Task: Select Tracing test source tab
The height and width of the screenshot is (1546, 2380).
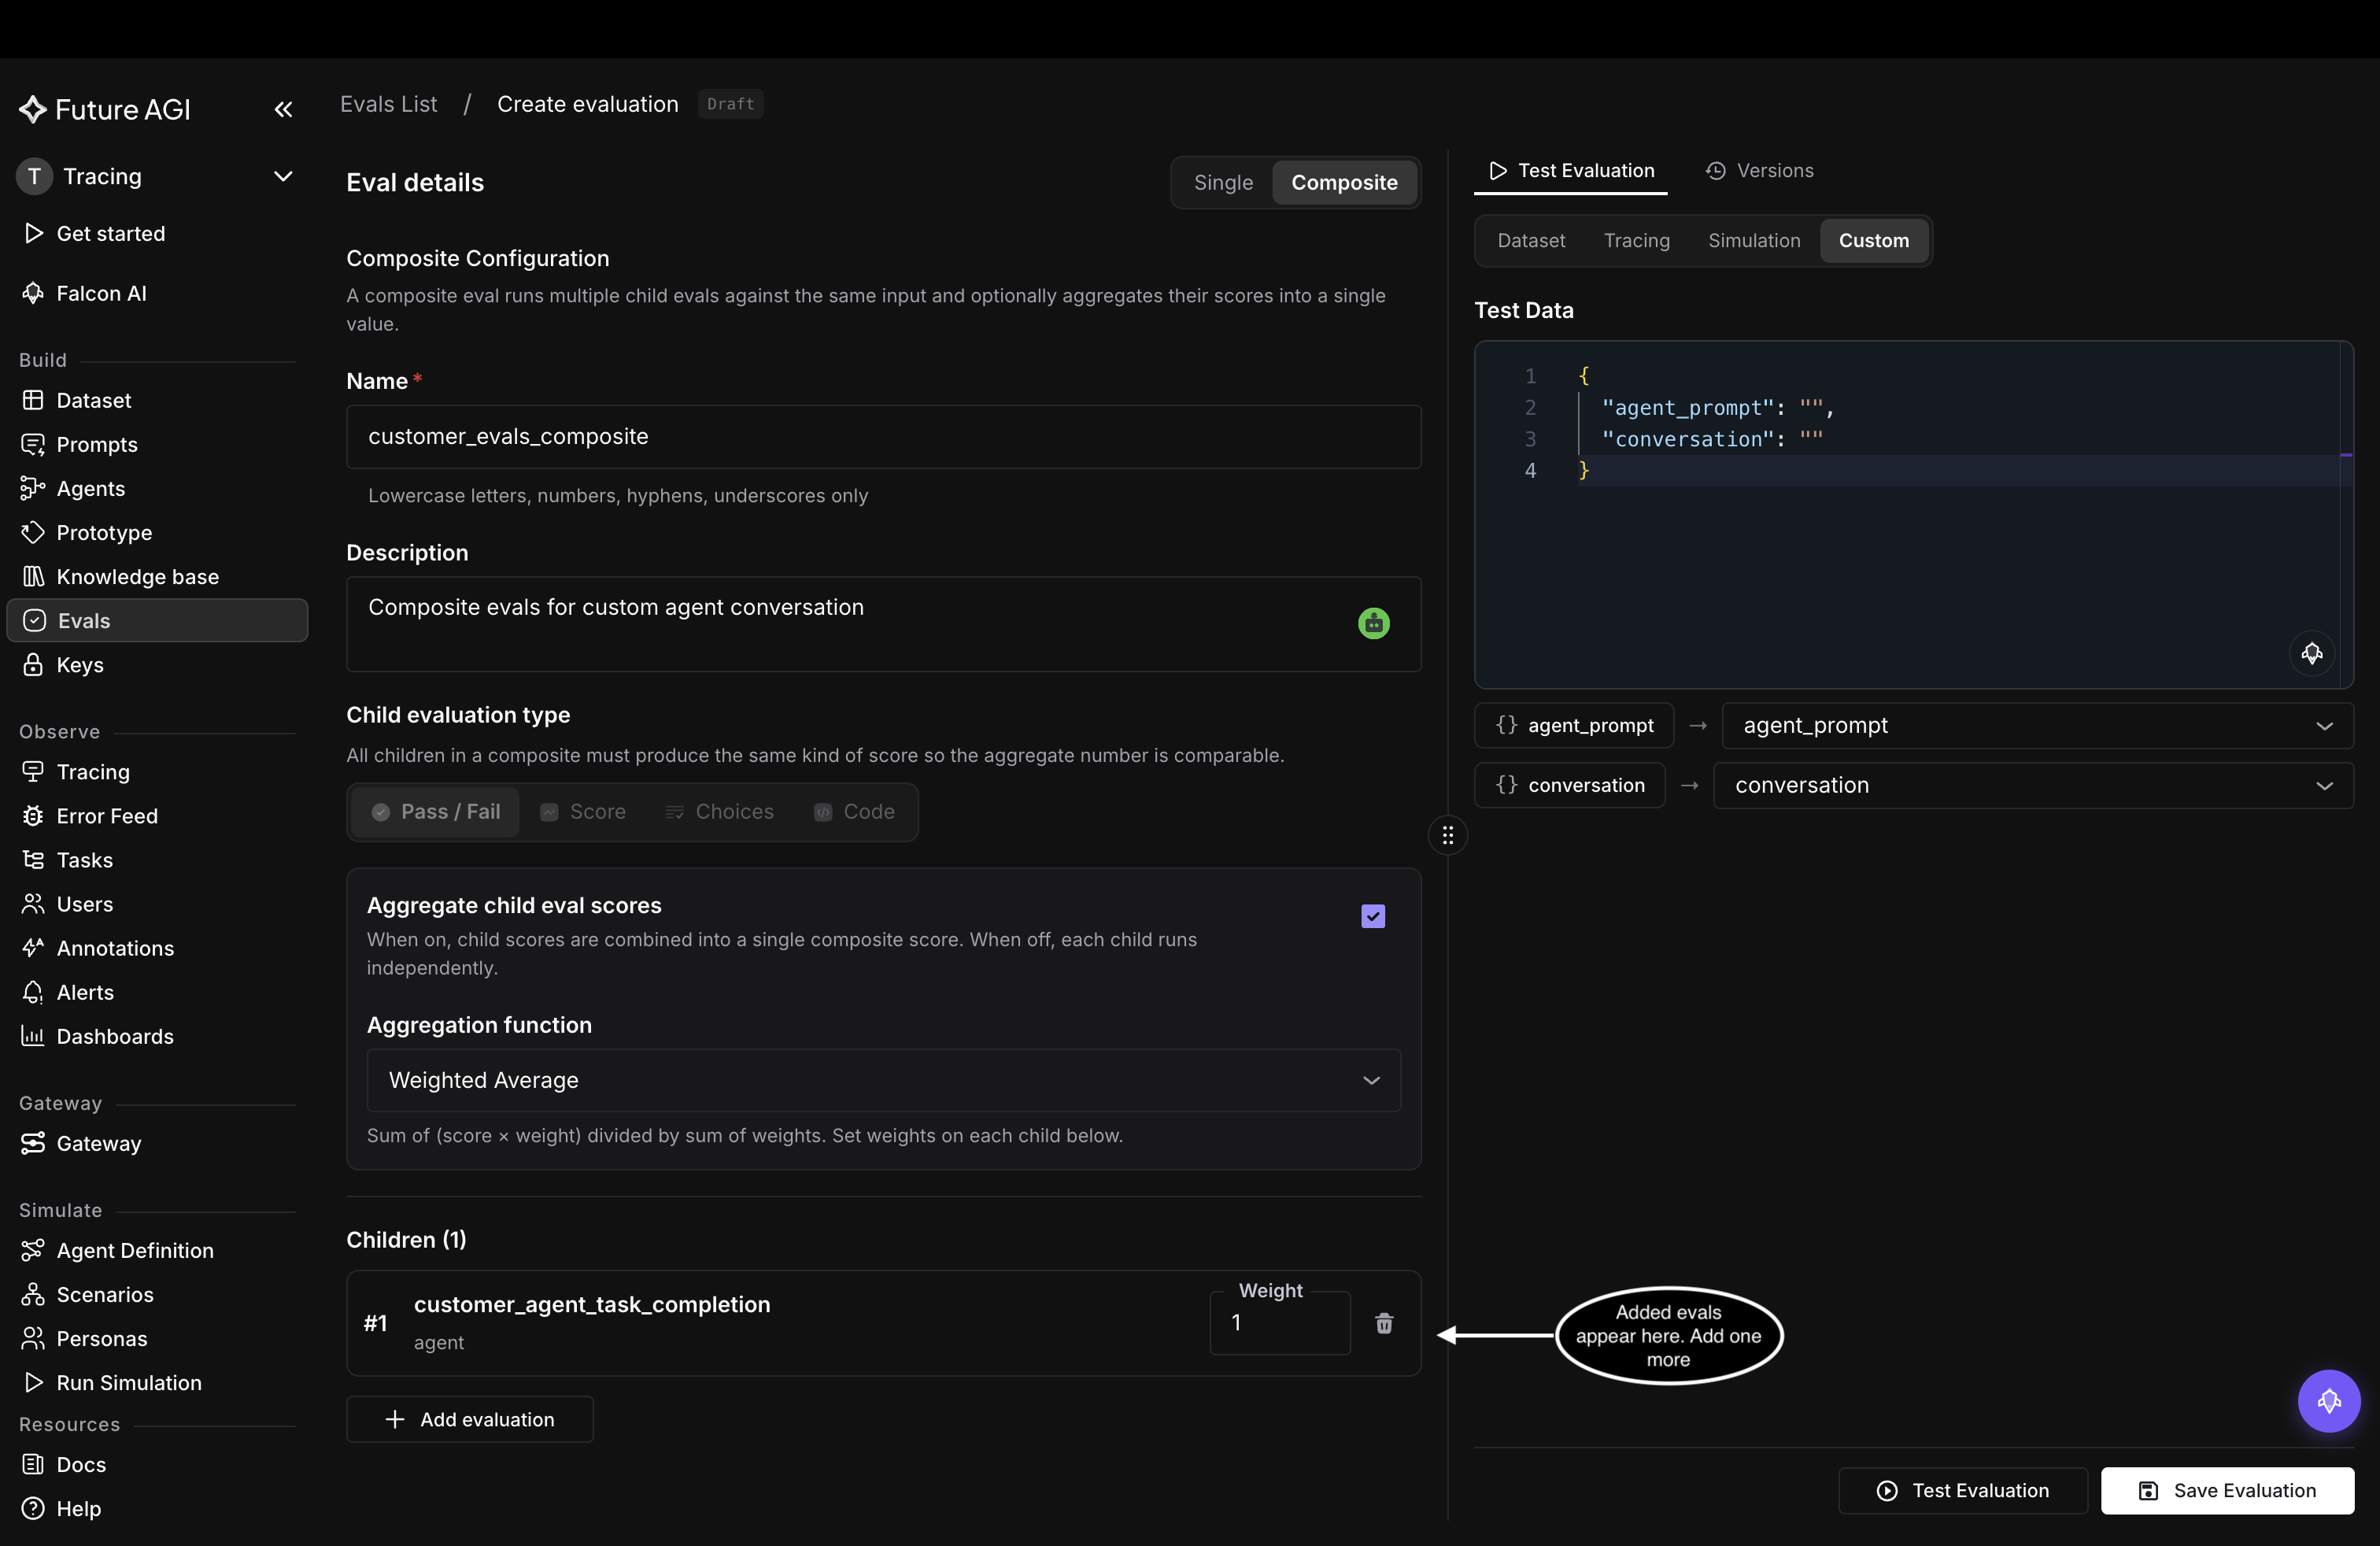Action: [1636, 240]
